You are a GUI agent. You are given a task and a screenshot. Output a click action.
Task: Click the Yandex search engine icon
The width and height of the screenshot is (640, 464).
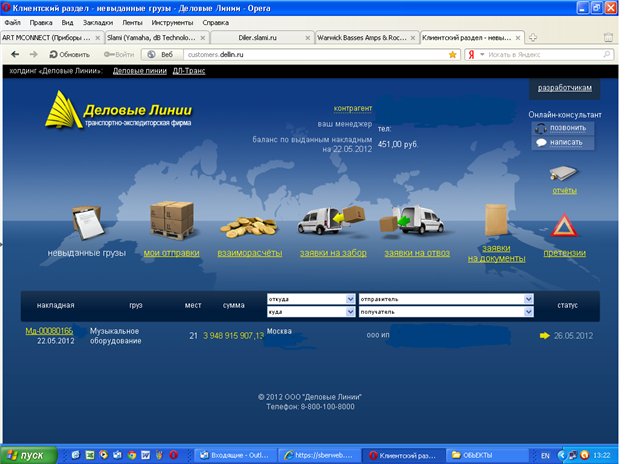click(471, 55)
